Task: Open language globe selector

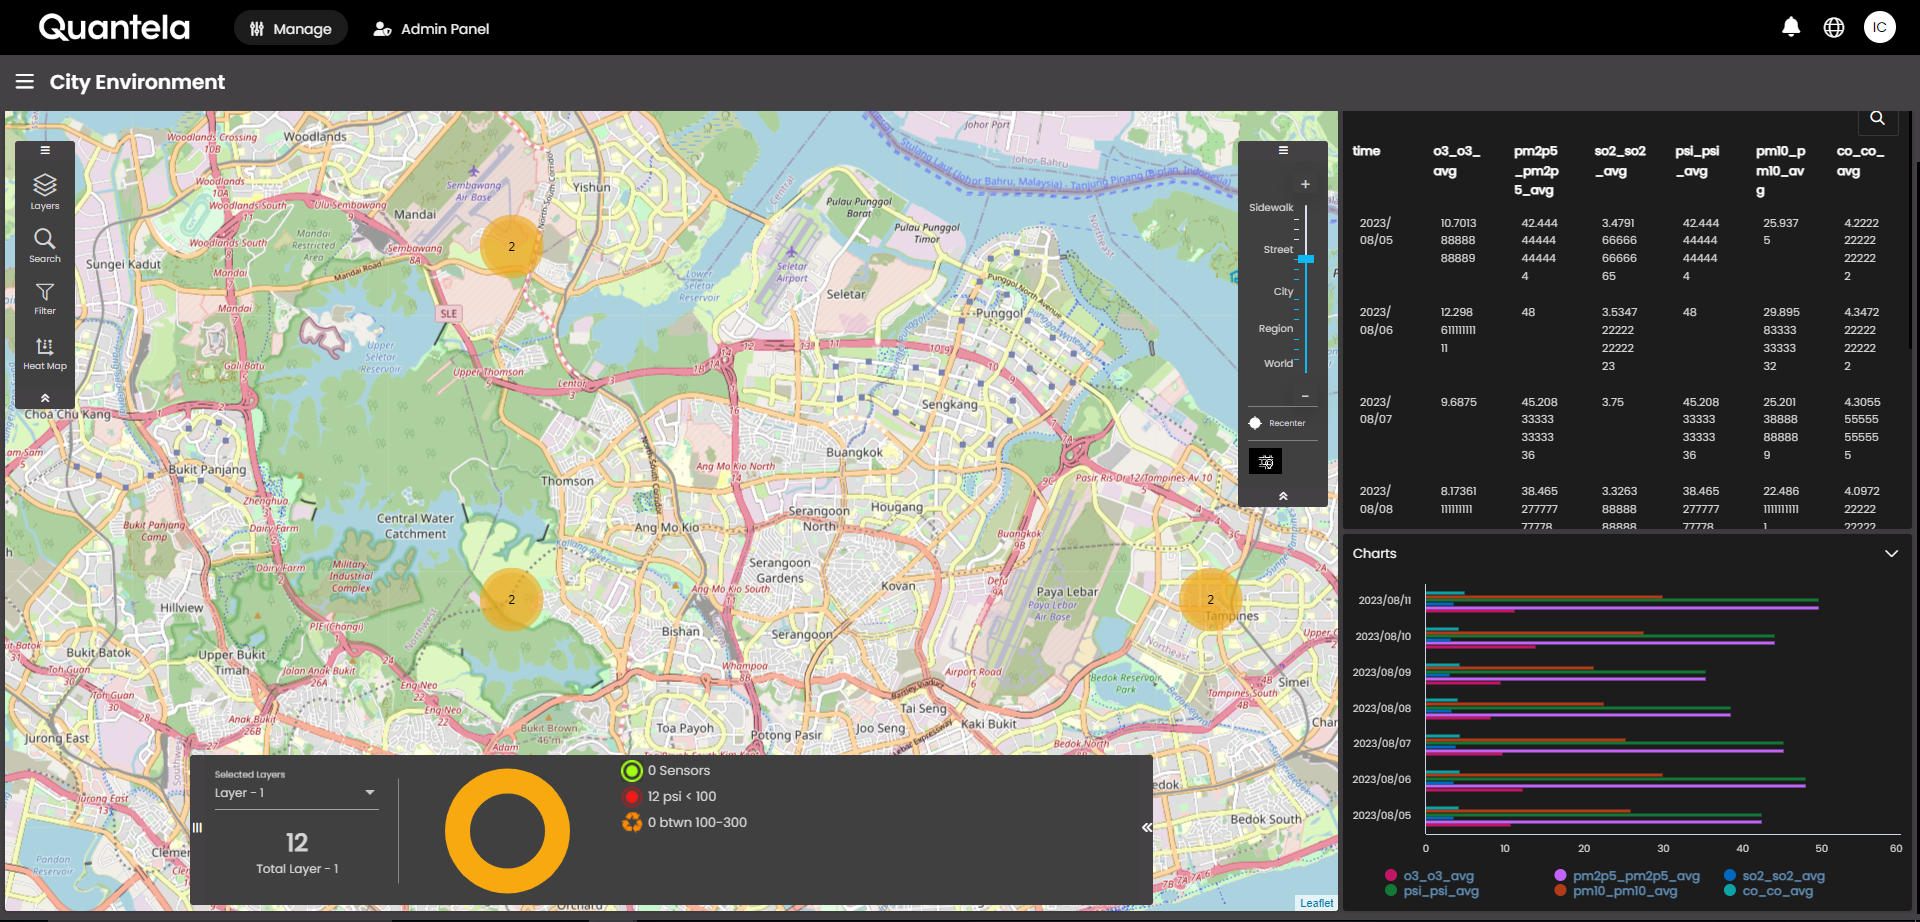Action: (1834, 27)
